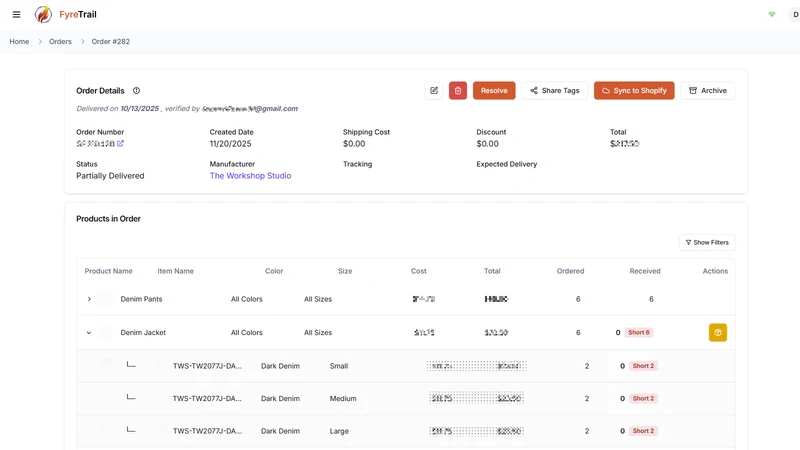800x450 pixels.
Task: Click the Denim Jacket product name
Action: coord(143,332)
